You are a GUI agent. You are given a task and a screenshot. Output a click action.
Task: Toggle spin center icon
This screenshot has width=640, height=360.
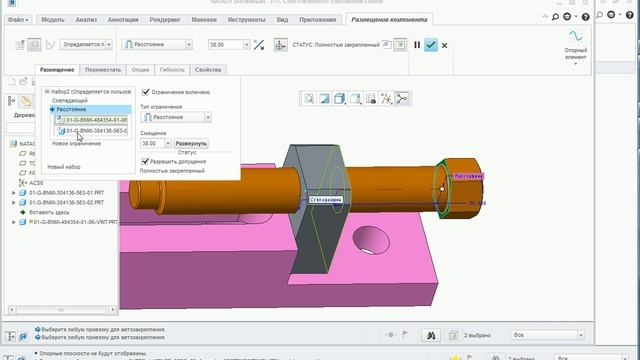click(x=402, y=98)
